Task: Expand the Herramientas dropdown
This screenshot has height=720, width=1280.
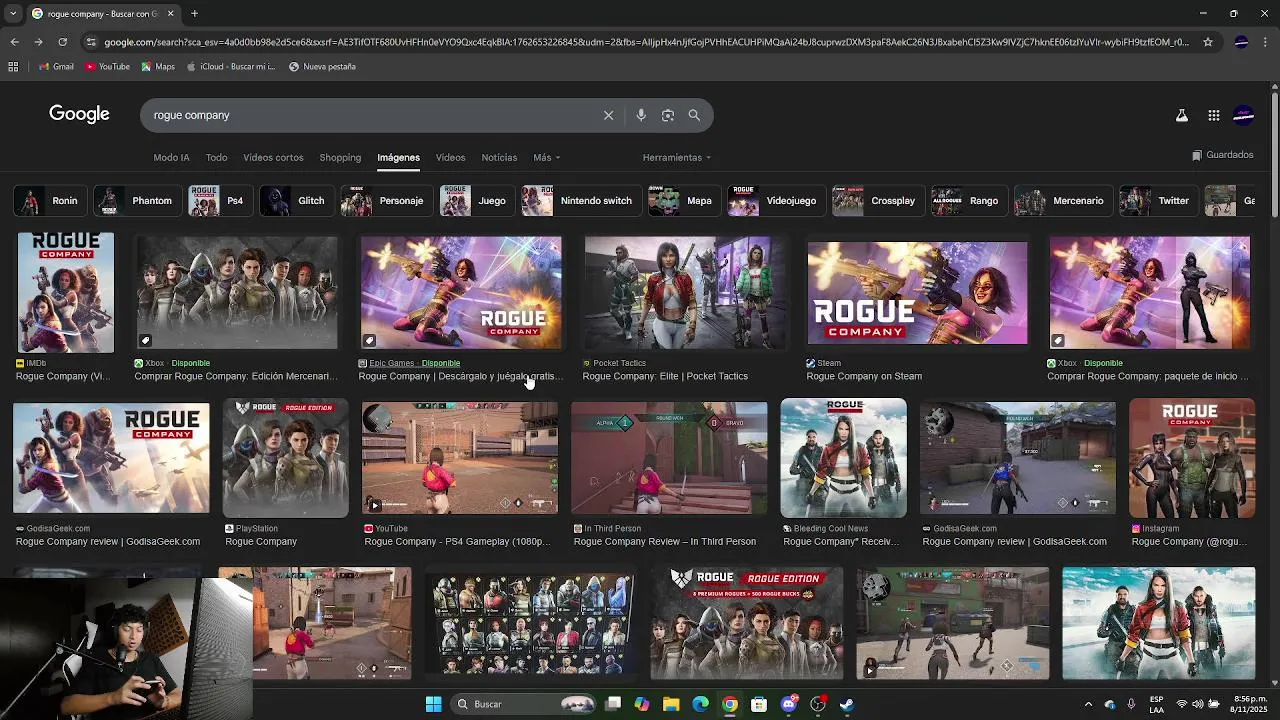Action: [677, 157]
